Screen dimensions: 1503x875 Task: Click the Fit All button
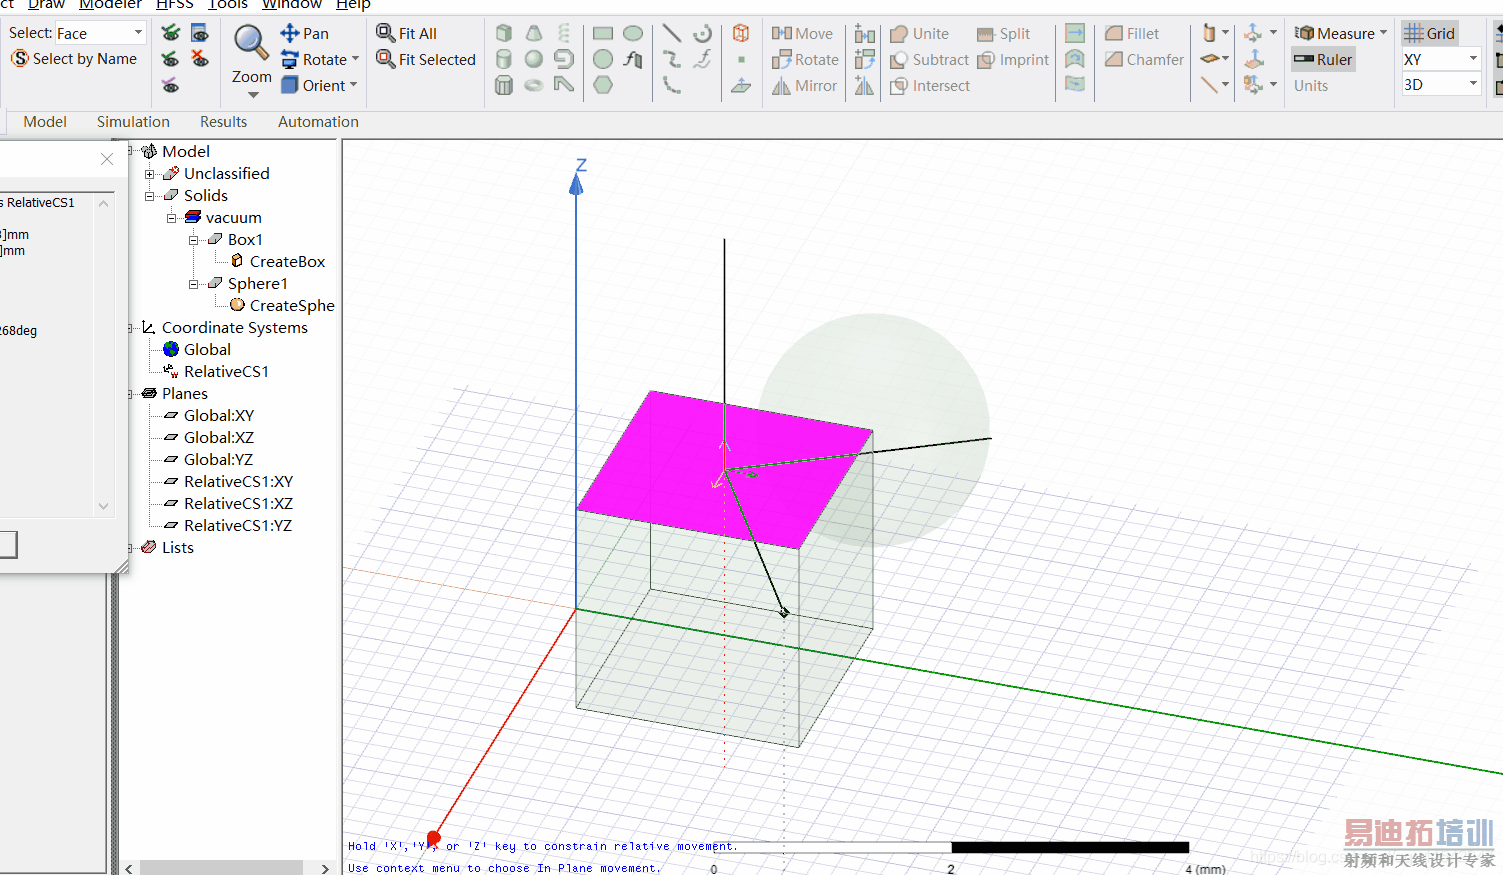(407, 33)
